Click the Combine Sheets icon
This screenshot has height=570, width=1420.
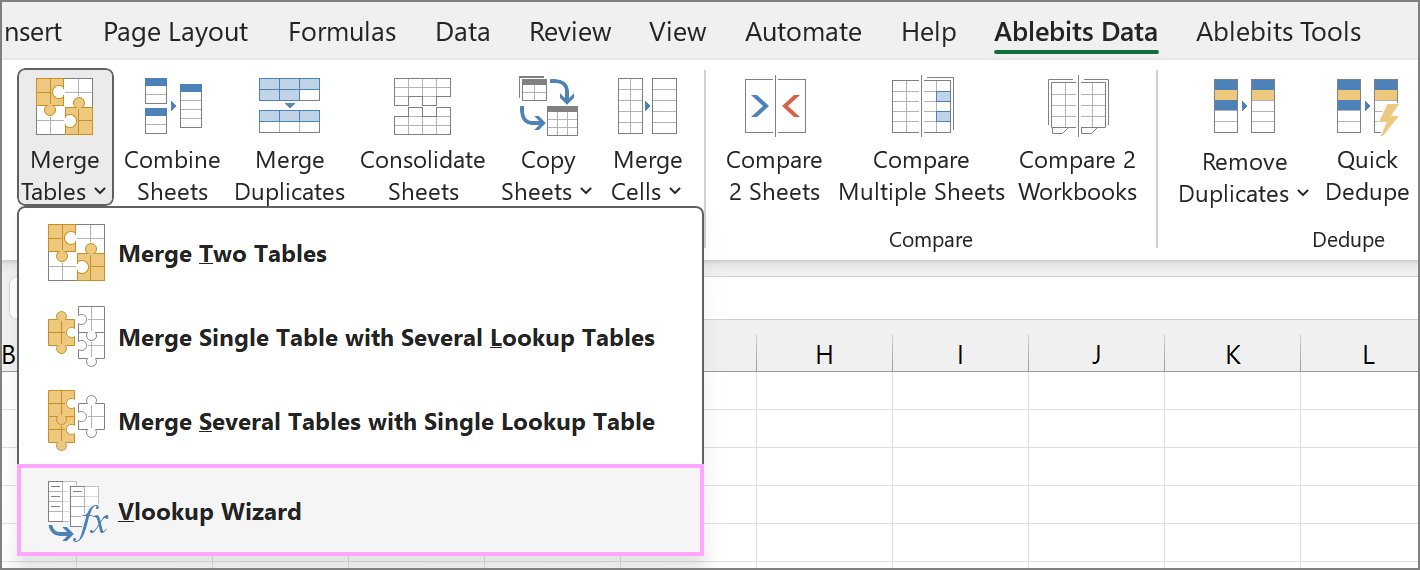pos(173,104)
